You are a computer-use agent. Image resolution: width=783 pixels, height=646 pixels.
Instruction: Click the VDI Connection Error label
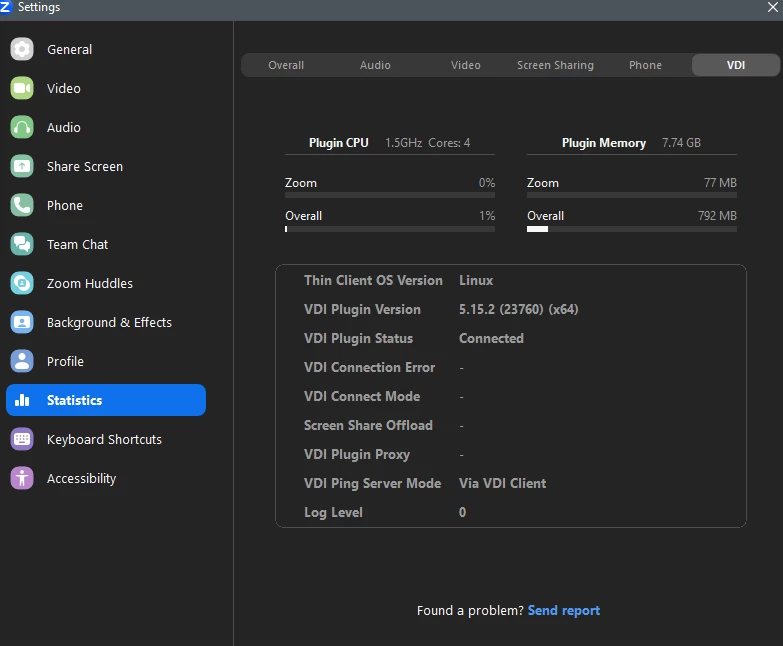[370, 367]
